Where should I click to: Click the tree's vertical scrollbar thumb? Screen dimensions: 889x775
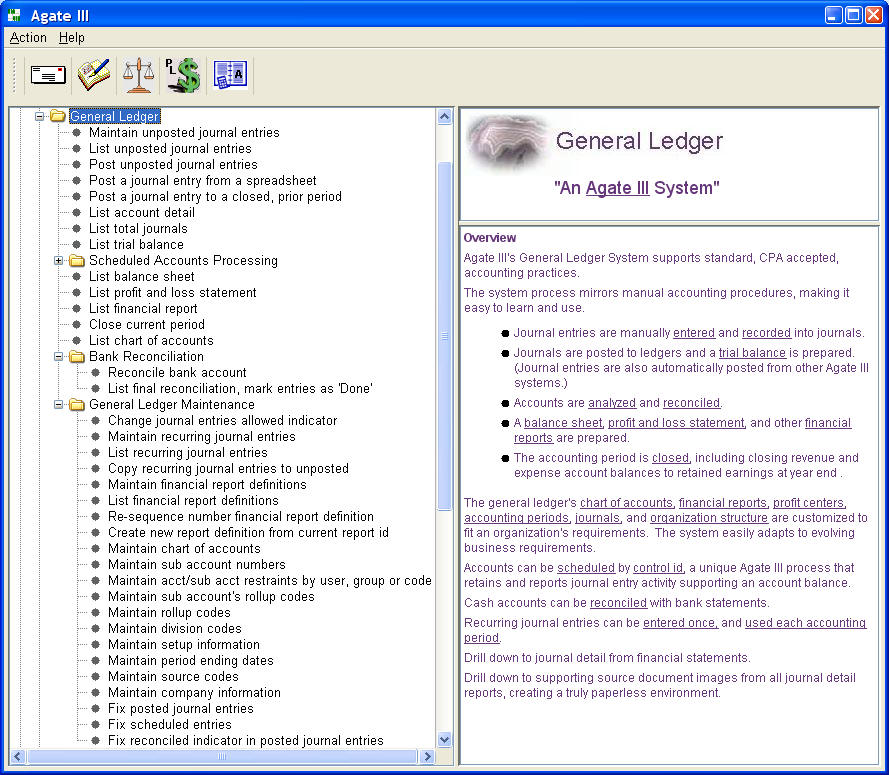point(444,336)
